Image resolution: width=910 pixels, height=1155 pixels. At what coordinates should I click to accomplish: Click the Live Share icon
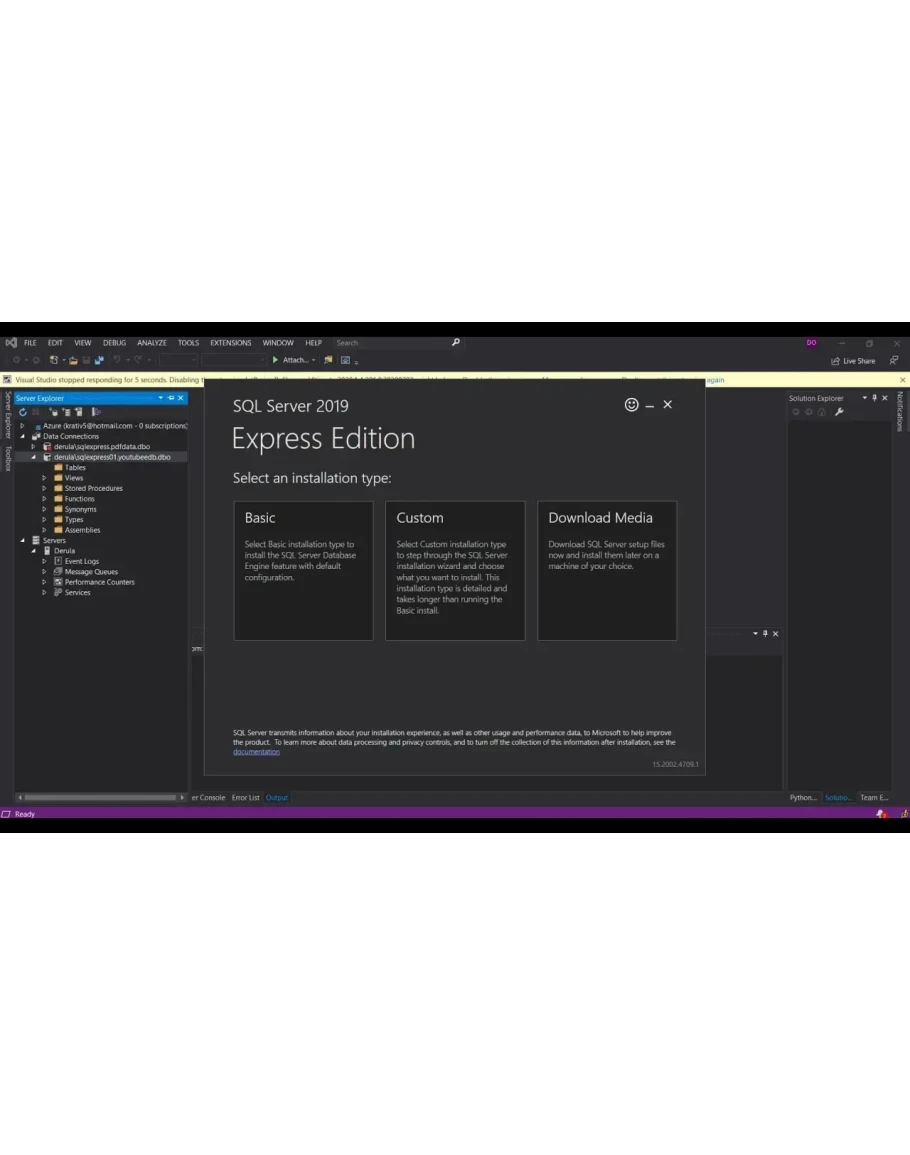pyautogui.click(x=836, y=361)
